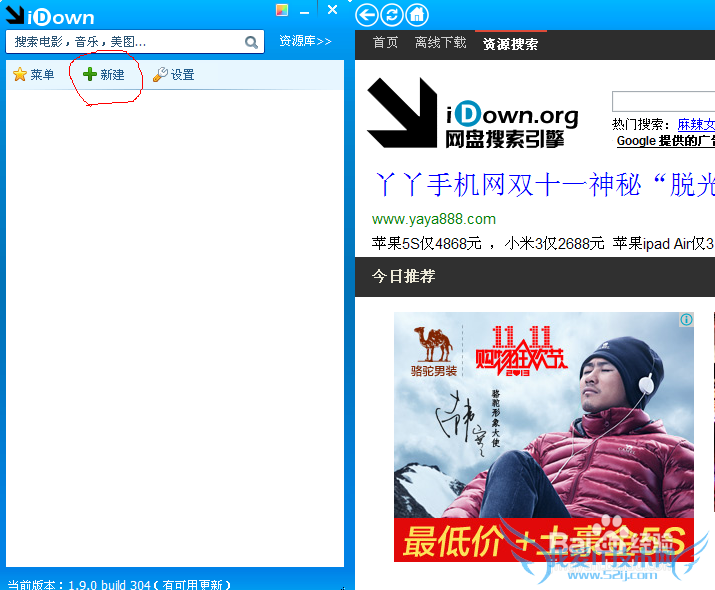This screenshot has height=590, width=715.
Task: Focus the iDown.org web search field
Action: [x=663, y=101]
